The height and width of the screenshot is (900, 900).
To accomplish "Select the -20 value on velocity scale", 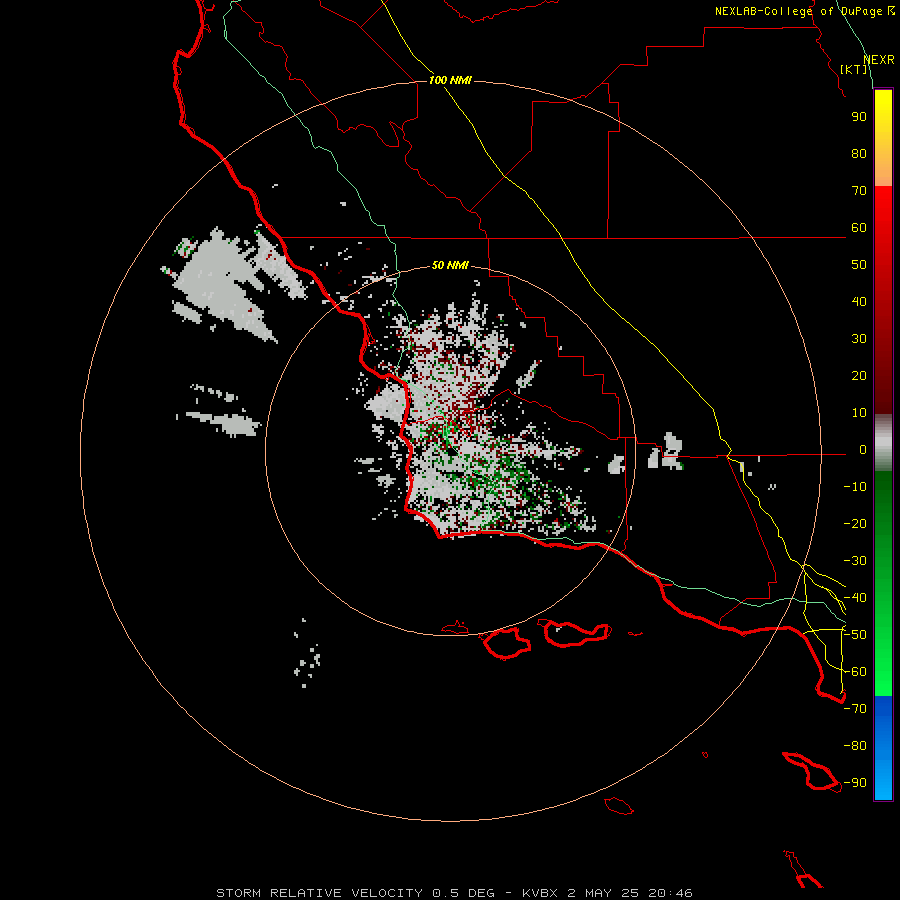I will pyautogui.click(x=855, y=524).
